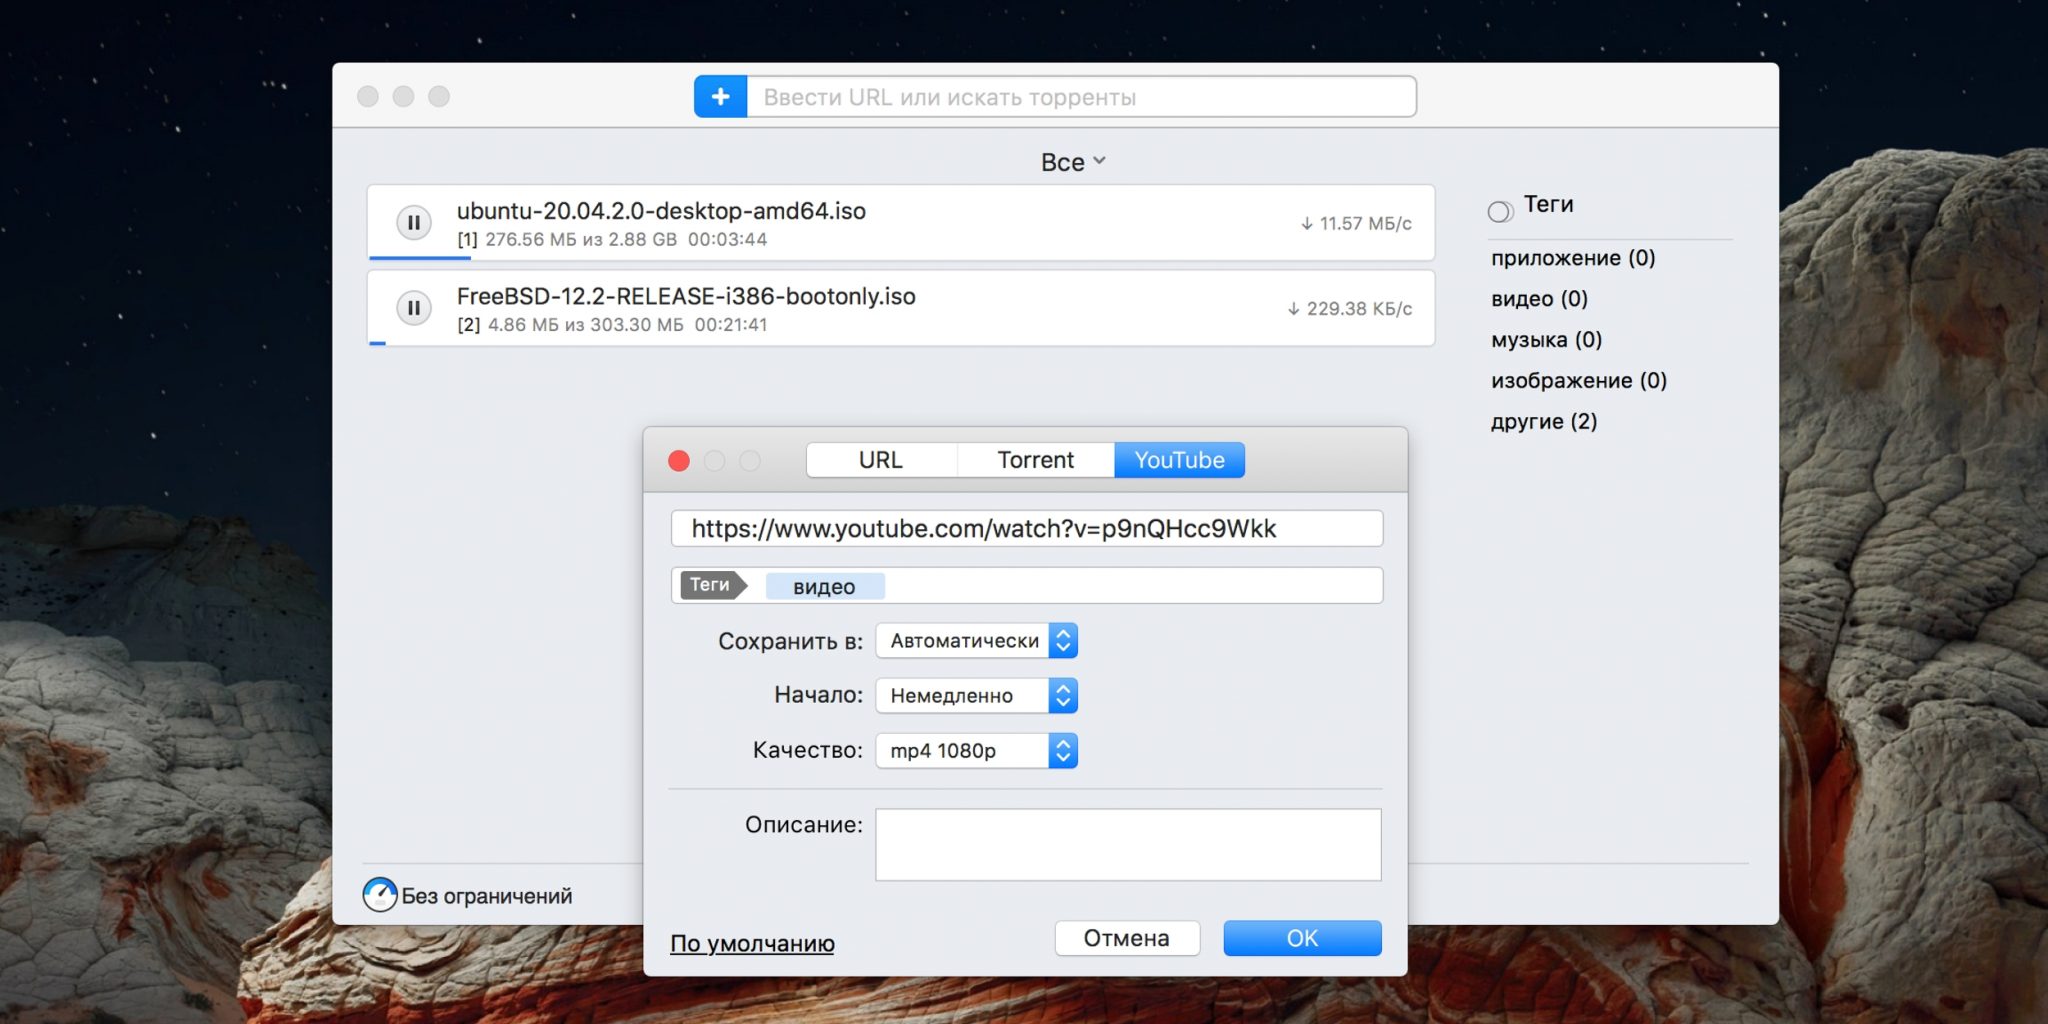Pause the ubuntu-20.04.2.0 download
2048x1024 pixels.
(x=414, y=223)
